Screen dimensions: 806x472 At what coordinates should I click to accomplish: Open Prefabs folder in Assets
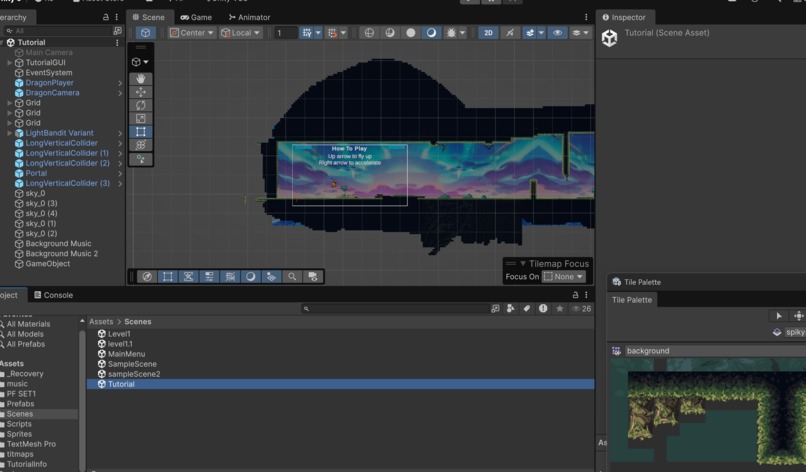coord(20,404)
